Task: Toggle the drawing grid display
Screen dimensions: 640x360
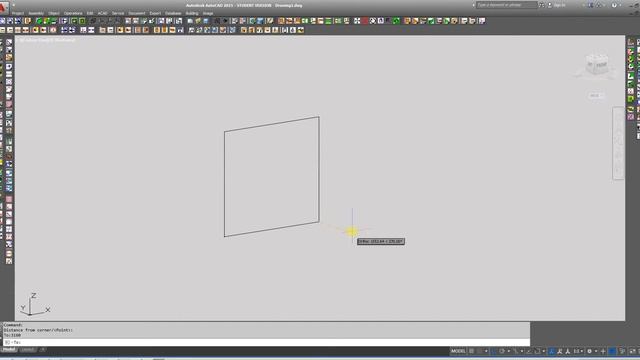Action: coord(471,351)
